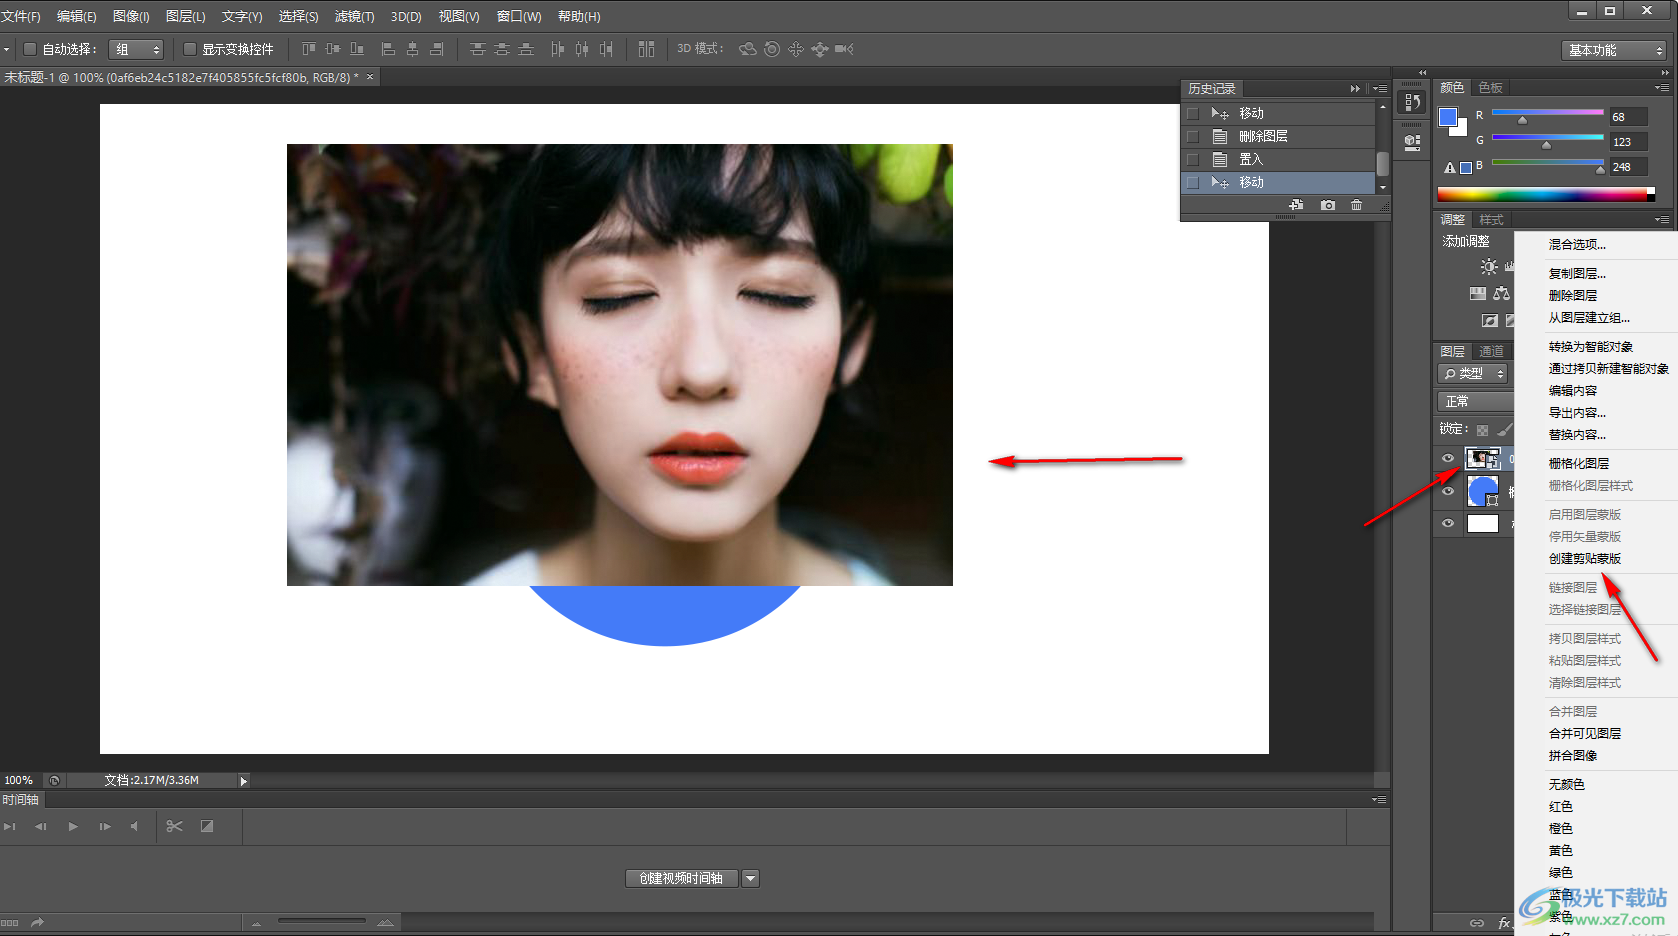Click the Color Balance scales adjustment icon
The height and width of the screenshot is (936, 1678).
coord(1502,293)
